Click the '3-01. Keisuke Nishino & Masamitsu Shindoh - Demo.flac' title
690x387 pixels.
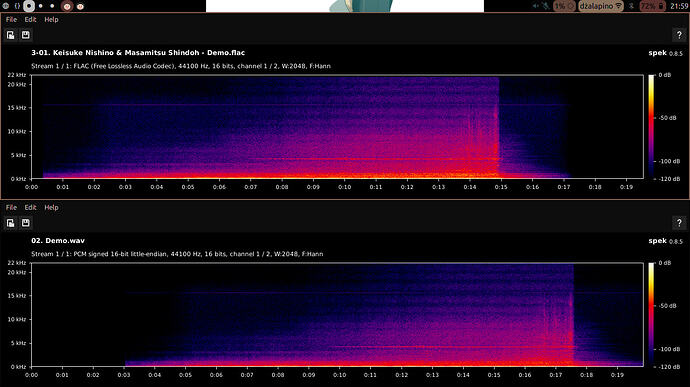(138, 52)
